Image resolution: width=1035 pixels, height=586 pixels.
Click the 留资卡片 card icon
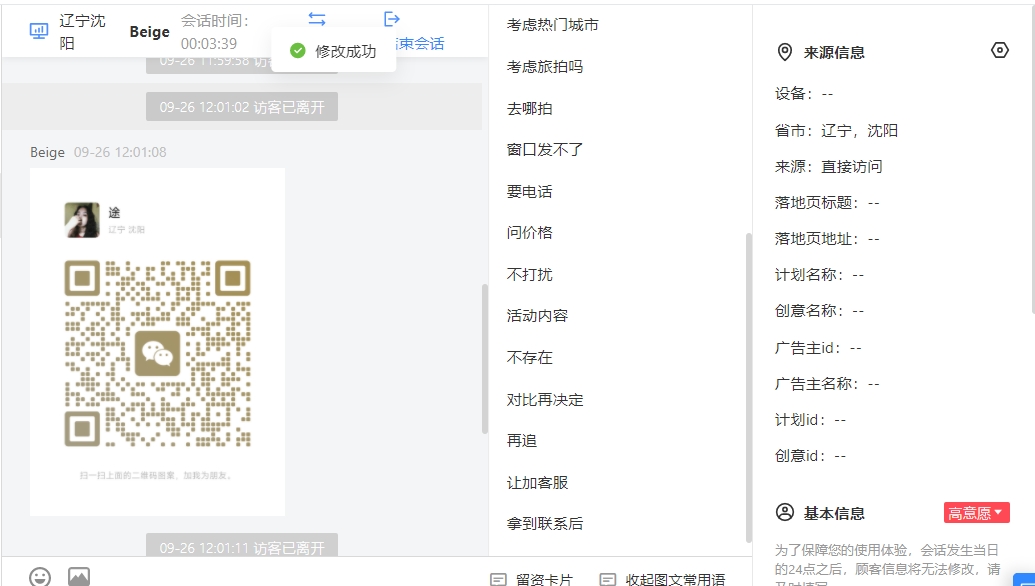pos(498,579)
